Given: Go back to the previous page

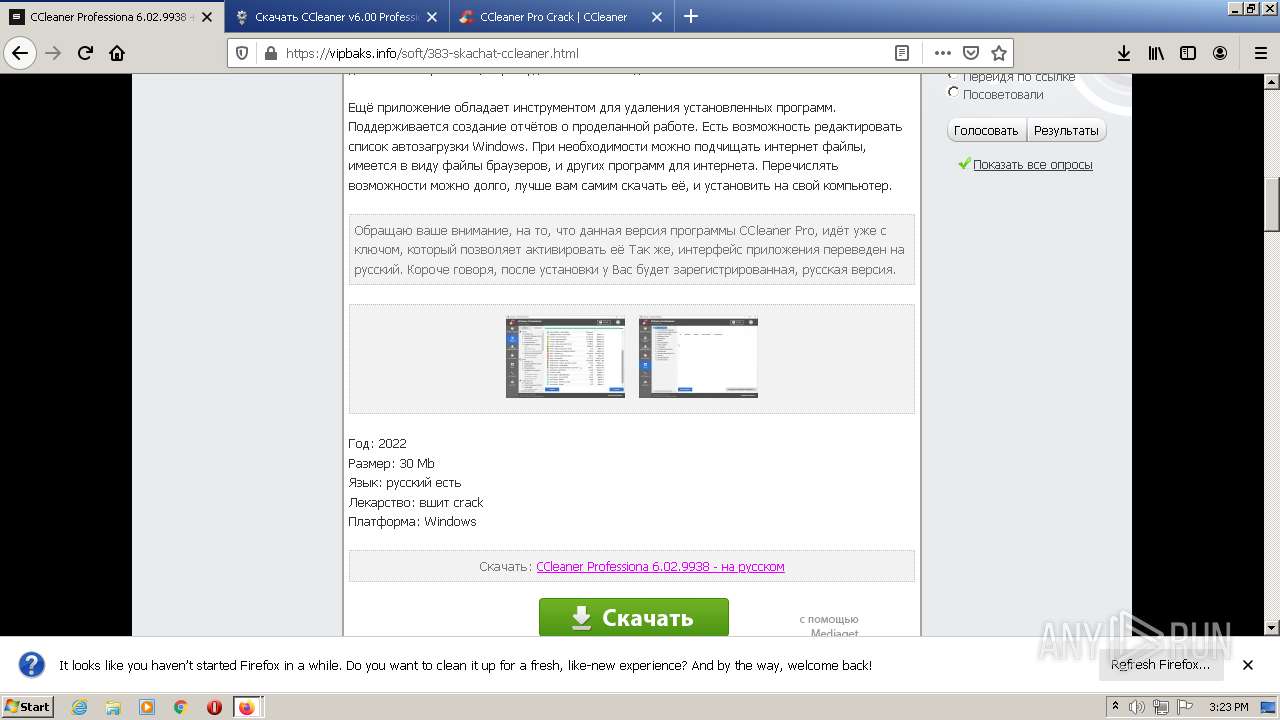Looking at the screenshot, I should tap(20, 53).
